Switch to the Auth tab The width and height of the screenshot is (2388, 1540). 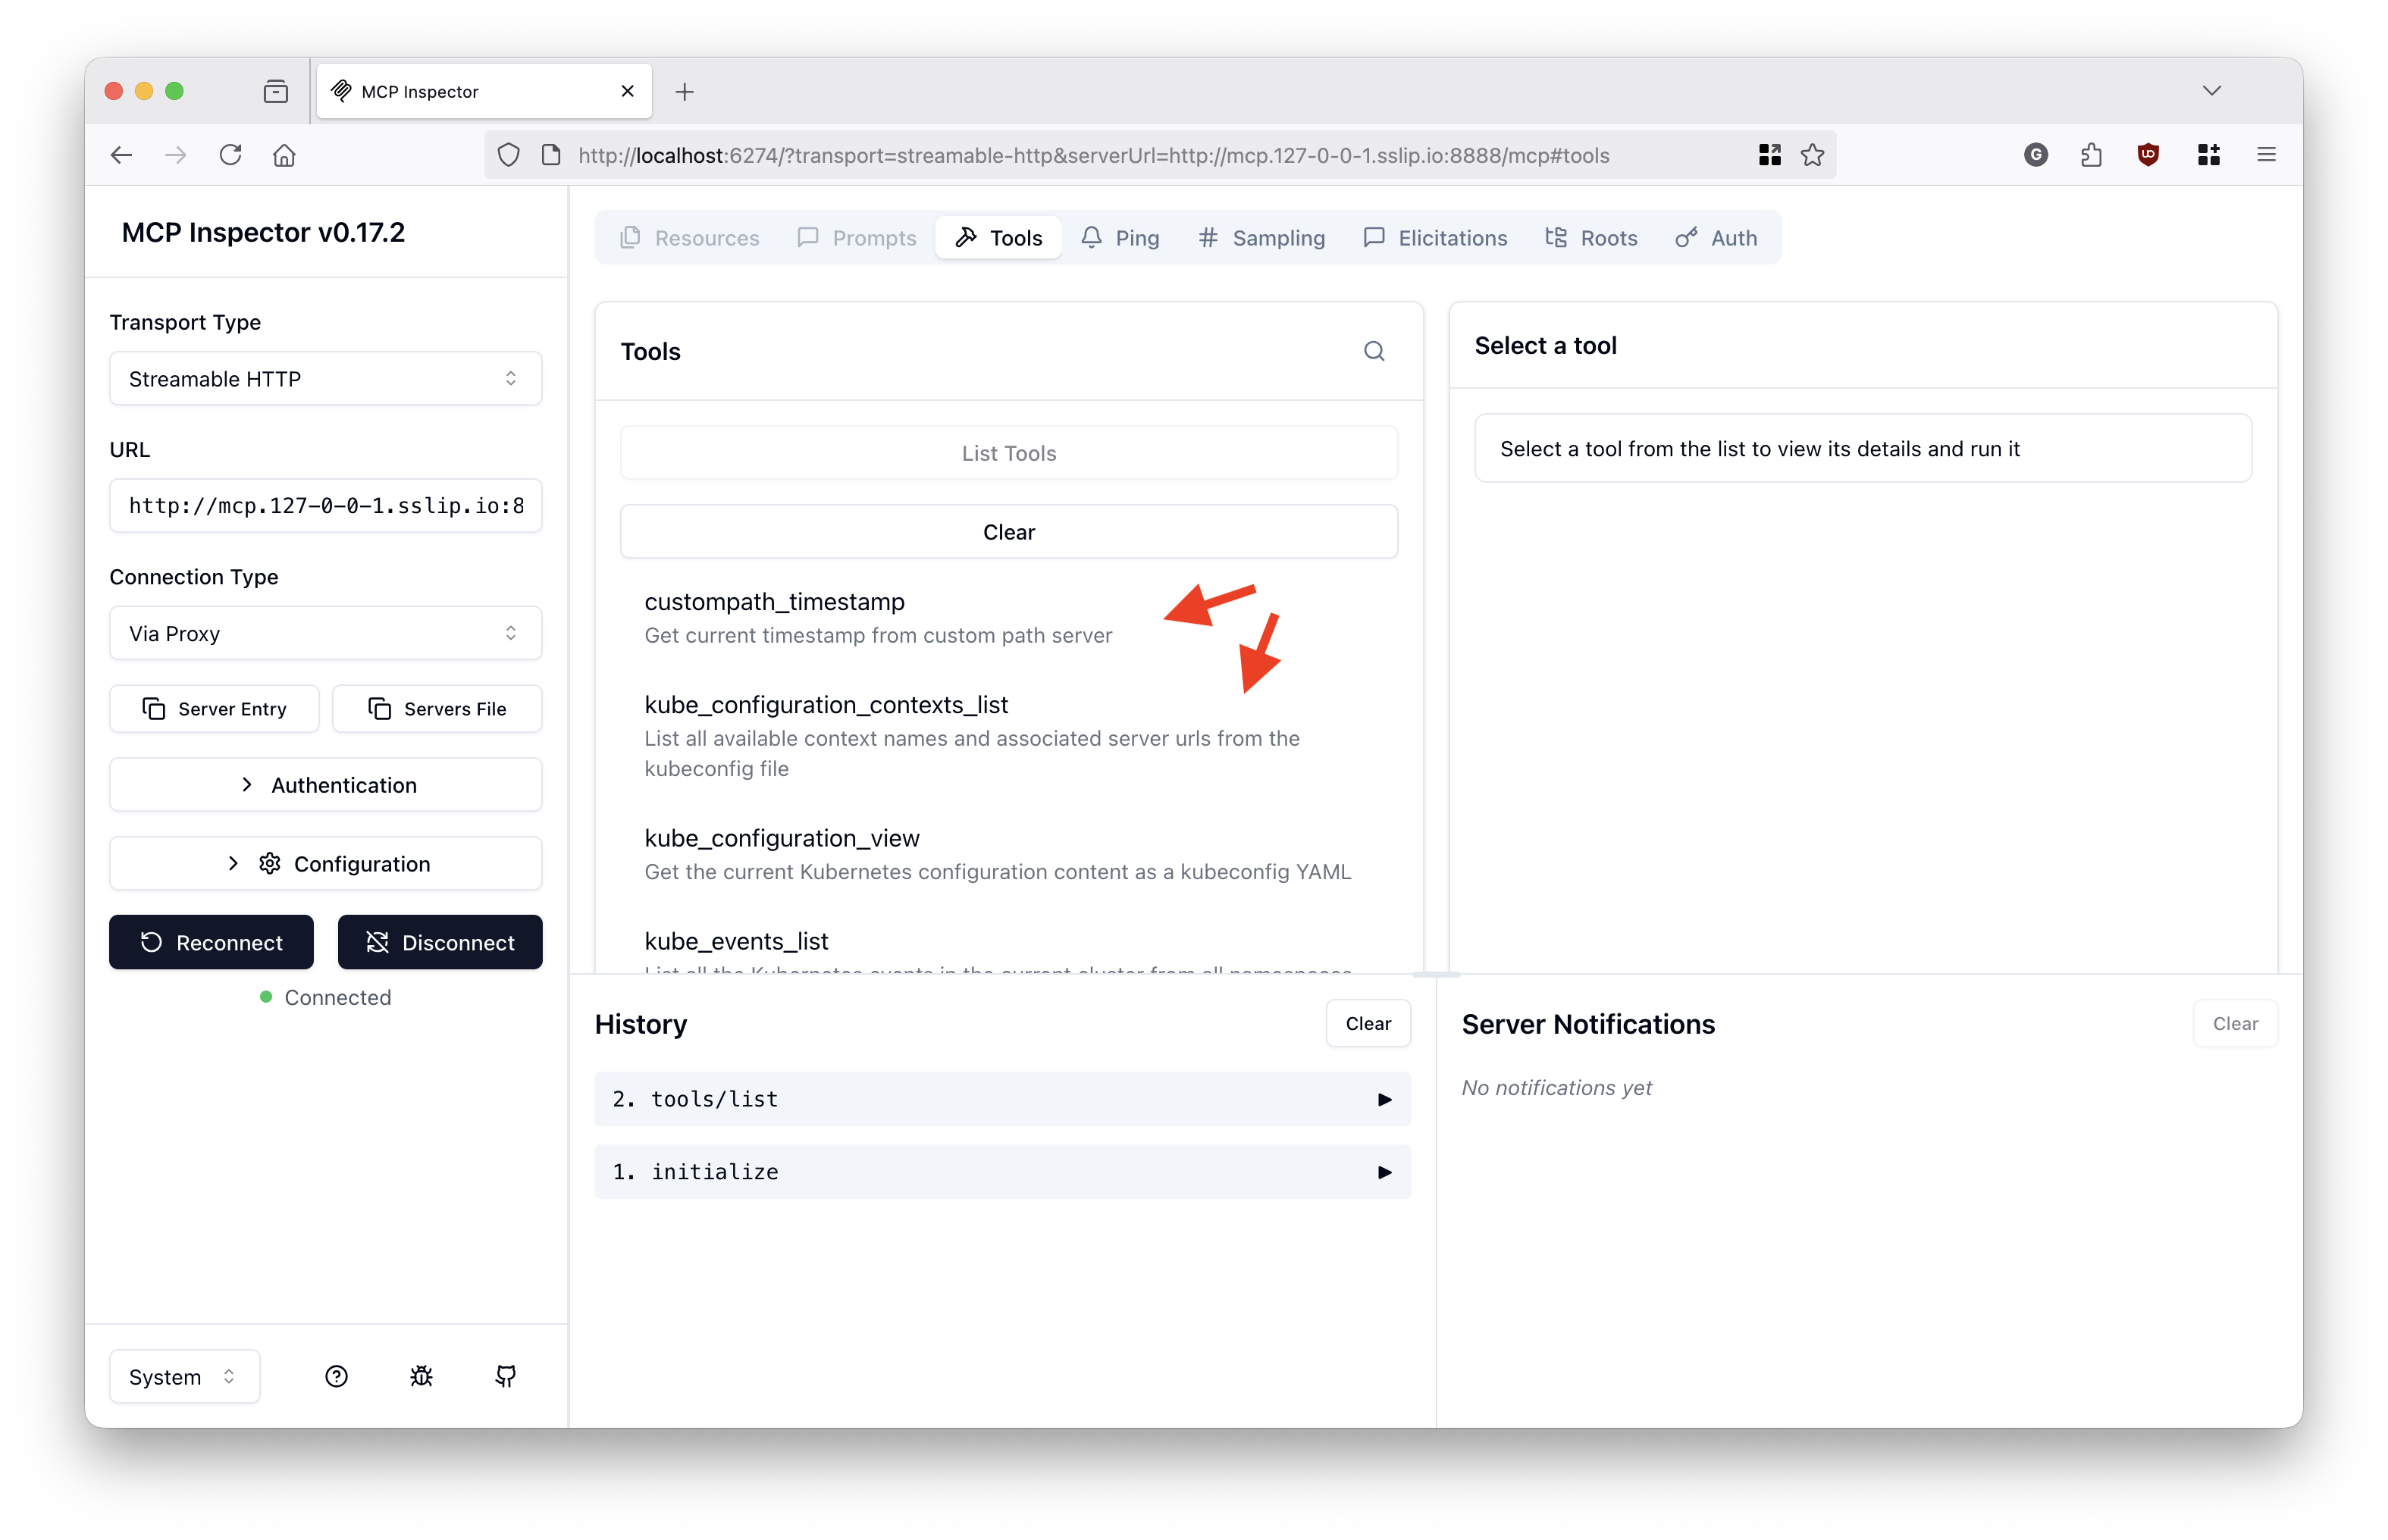point(1716,238)
